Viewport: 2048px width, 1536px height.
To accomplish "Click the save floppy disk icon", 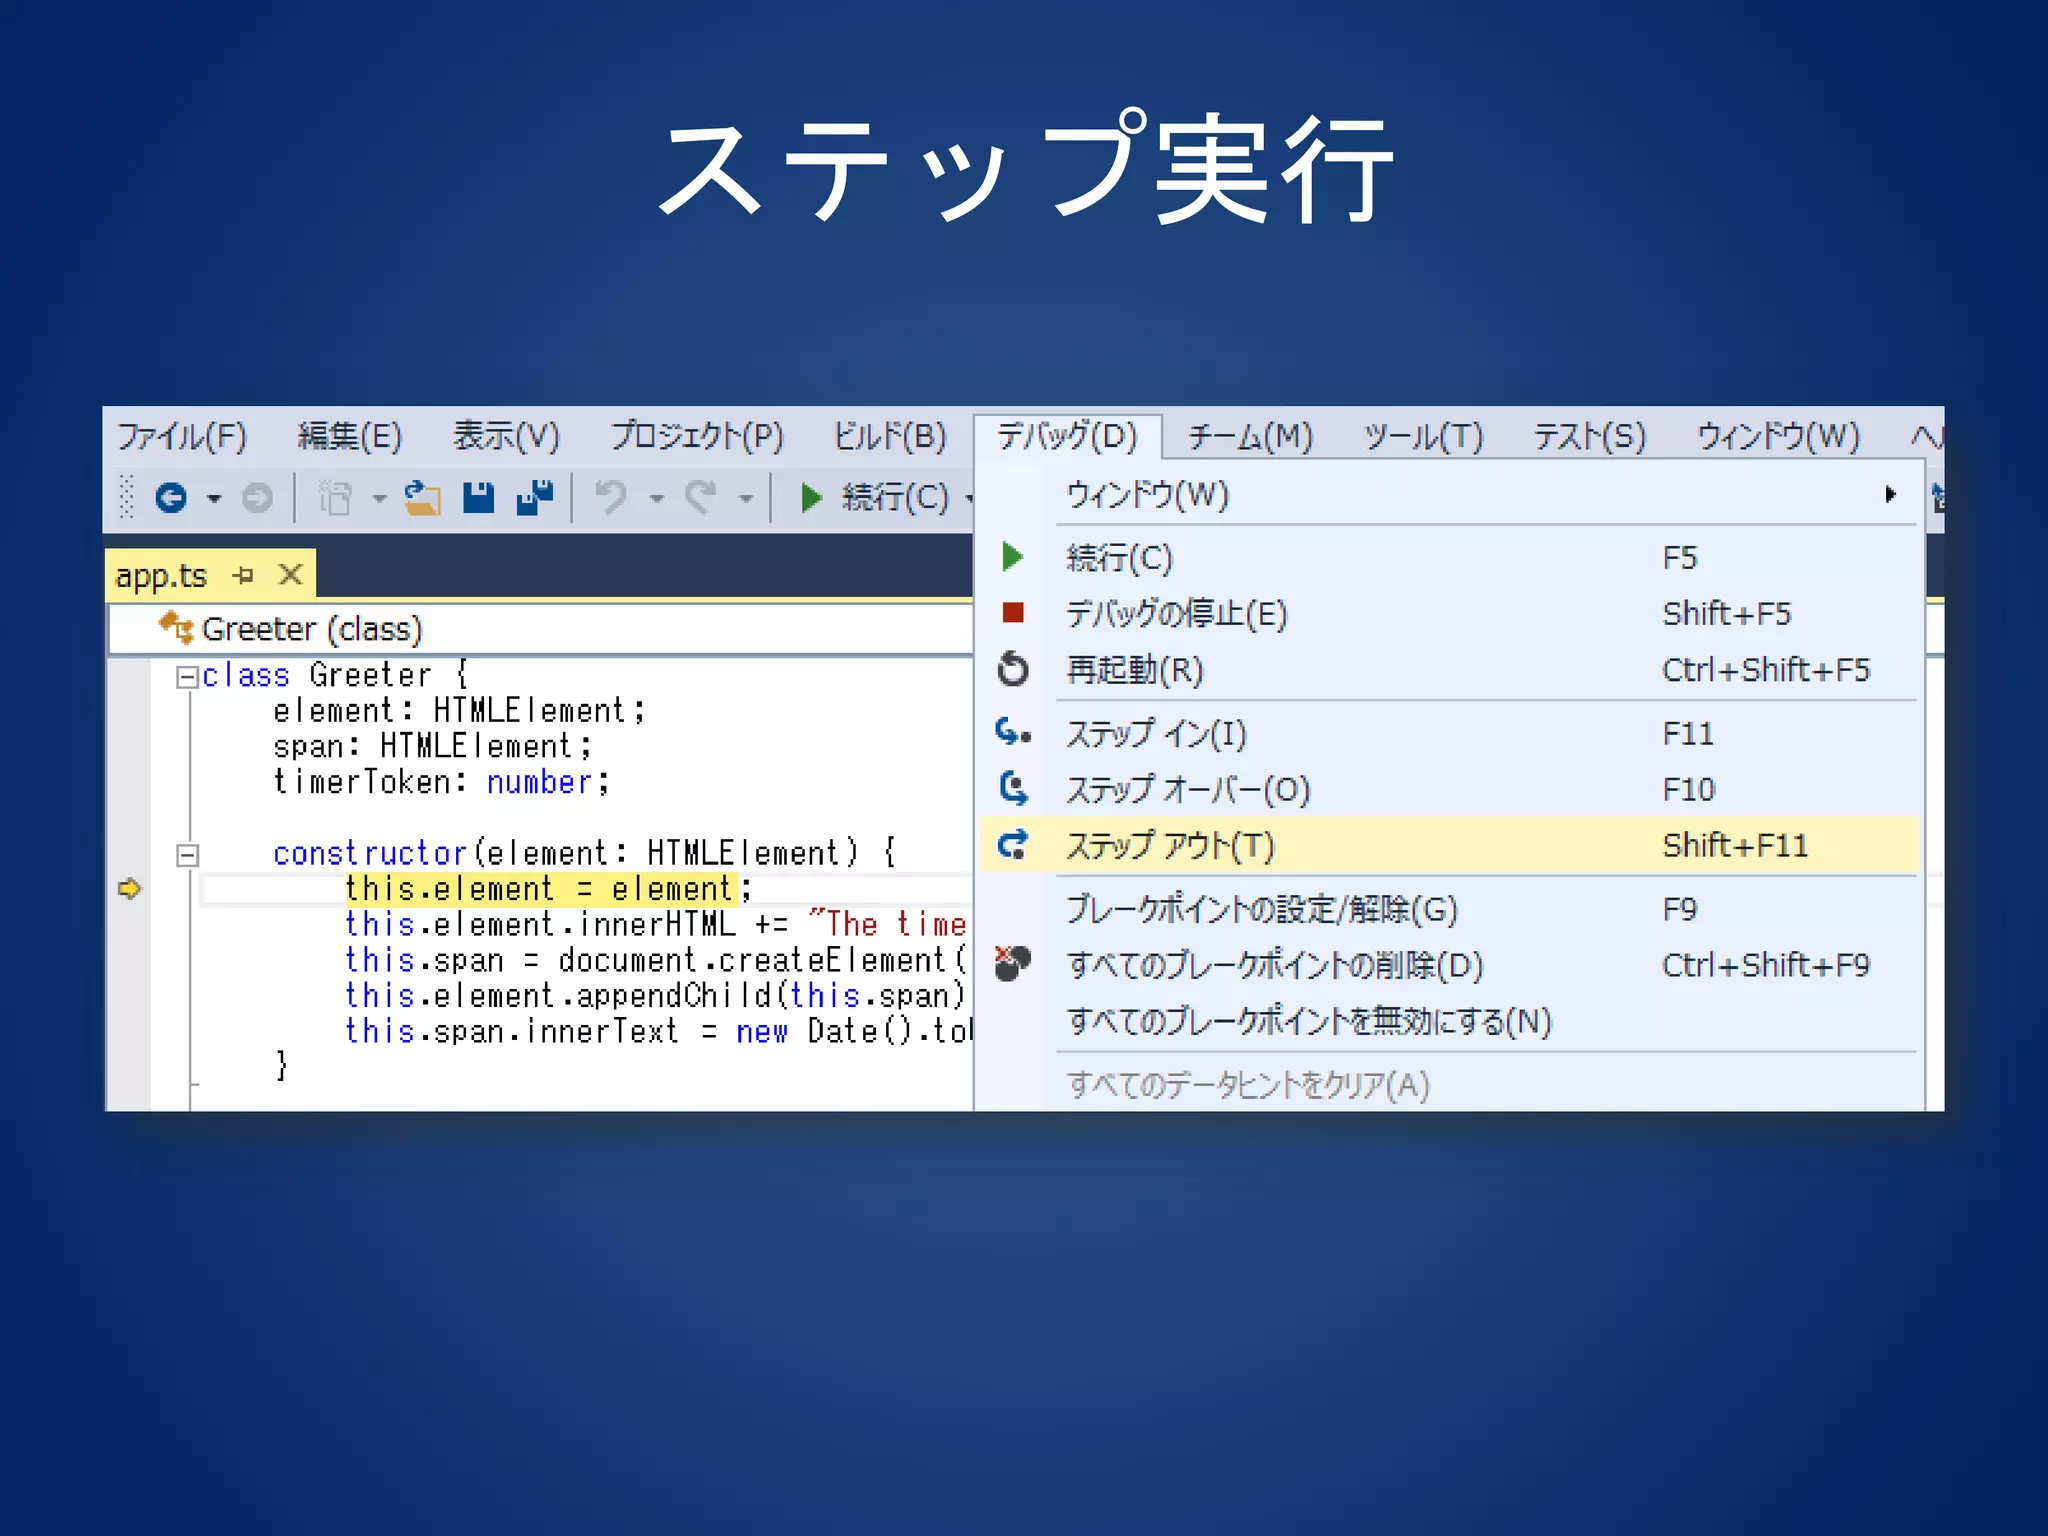I will click(x=479, y=497).
